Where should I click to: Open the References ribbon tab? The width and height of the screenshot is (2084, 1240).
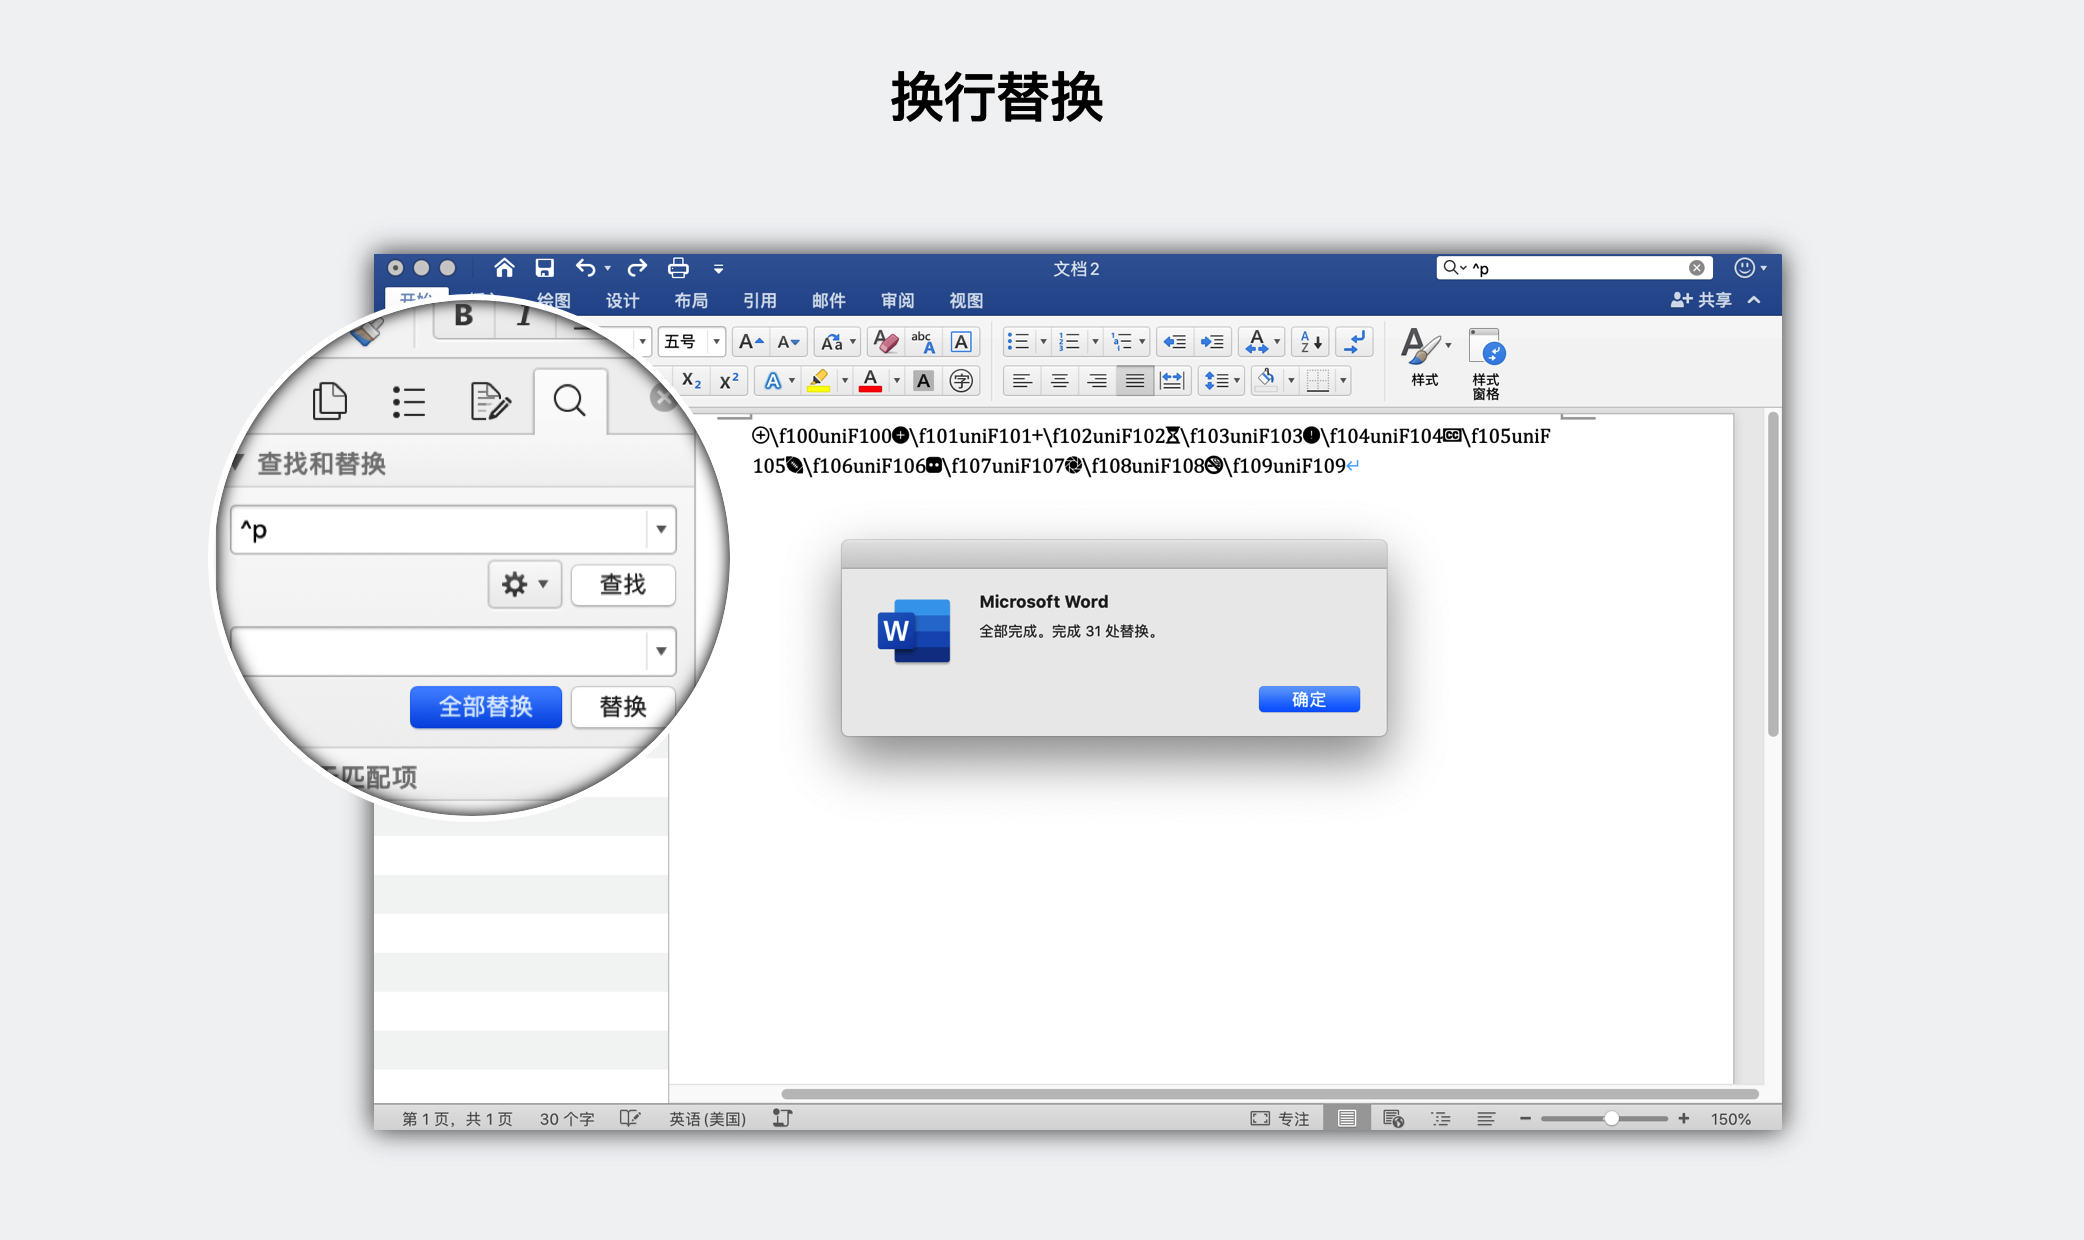pyautogui.click(x=759, y=300)
